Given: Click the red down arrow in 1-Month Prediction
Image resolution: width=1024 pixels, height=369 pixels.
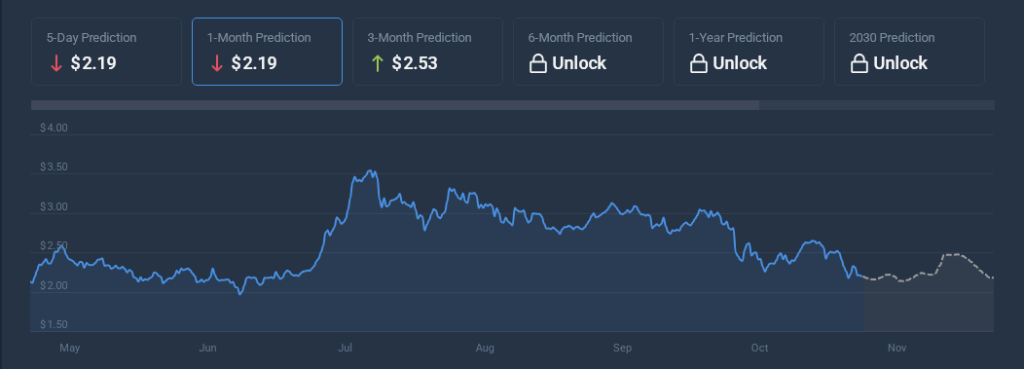Looking at the screenshot, I should pyautogui.click(x=216, y=64).
